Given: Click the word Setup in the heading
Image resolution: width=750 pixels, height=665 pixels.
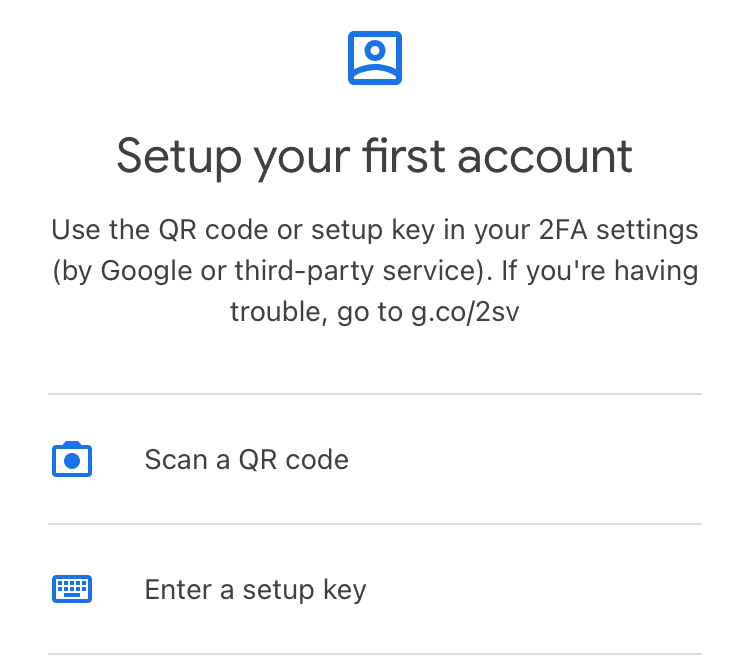Looking at the screenshot, I should [x=179, y=156].
